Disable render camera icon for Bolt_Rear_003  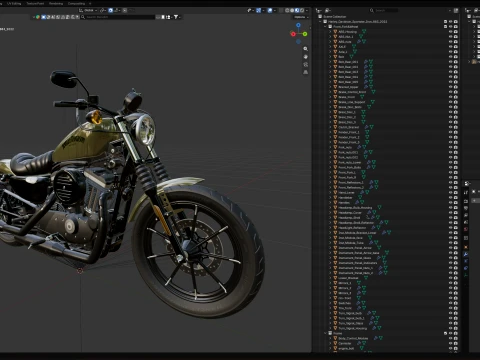(456, 72)
